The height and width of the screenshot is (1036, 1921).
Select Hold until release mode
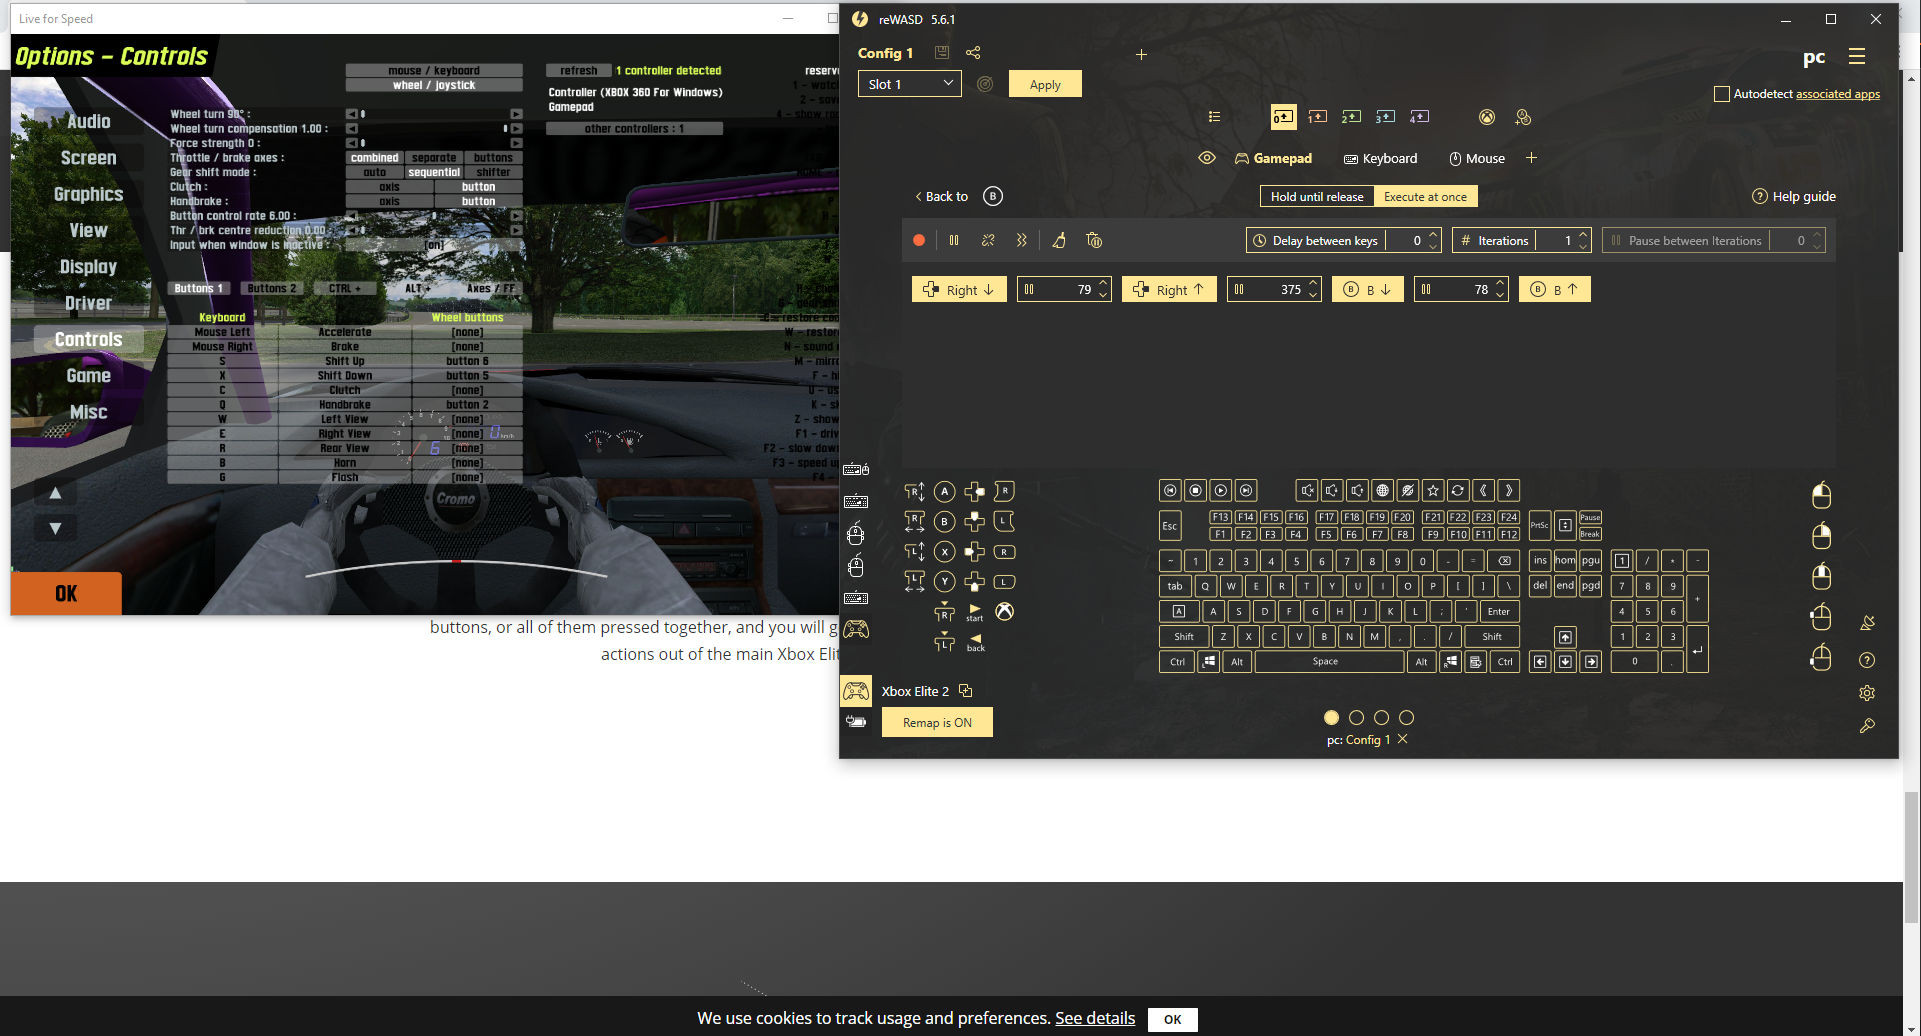point(1316,197)
